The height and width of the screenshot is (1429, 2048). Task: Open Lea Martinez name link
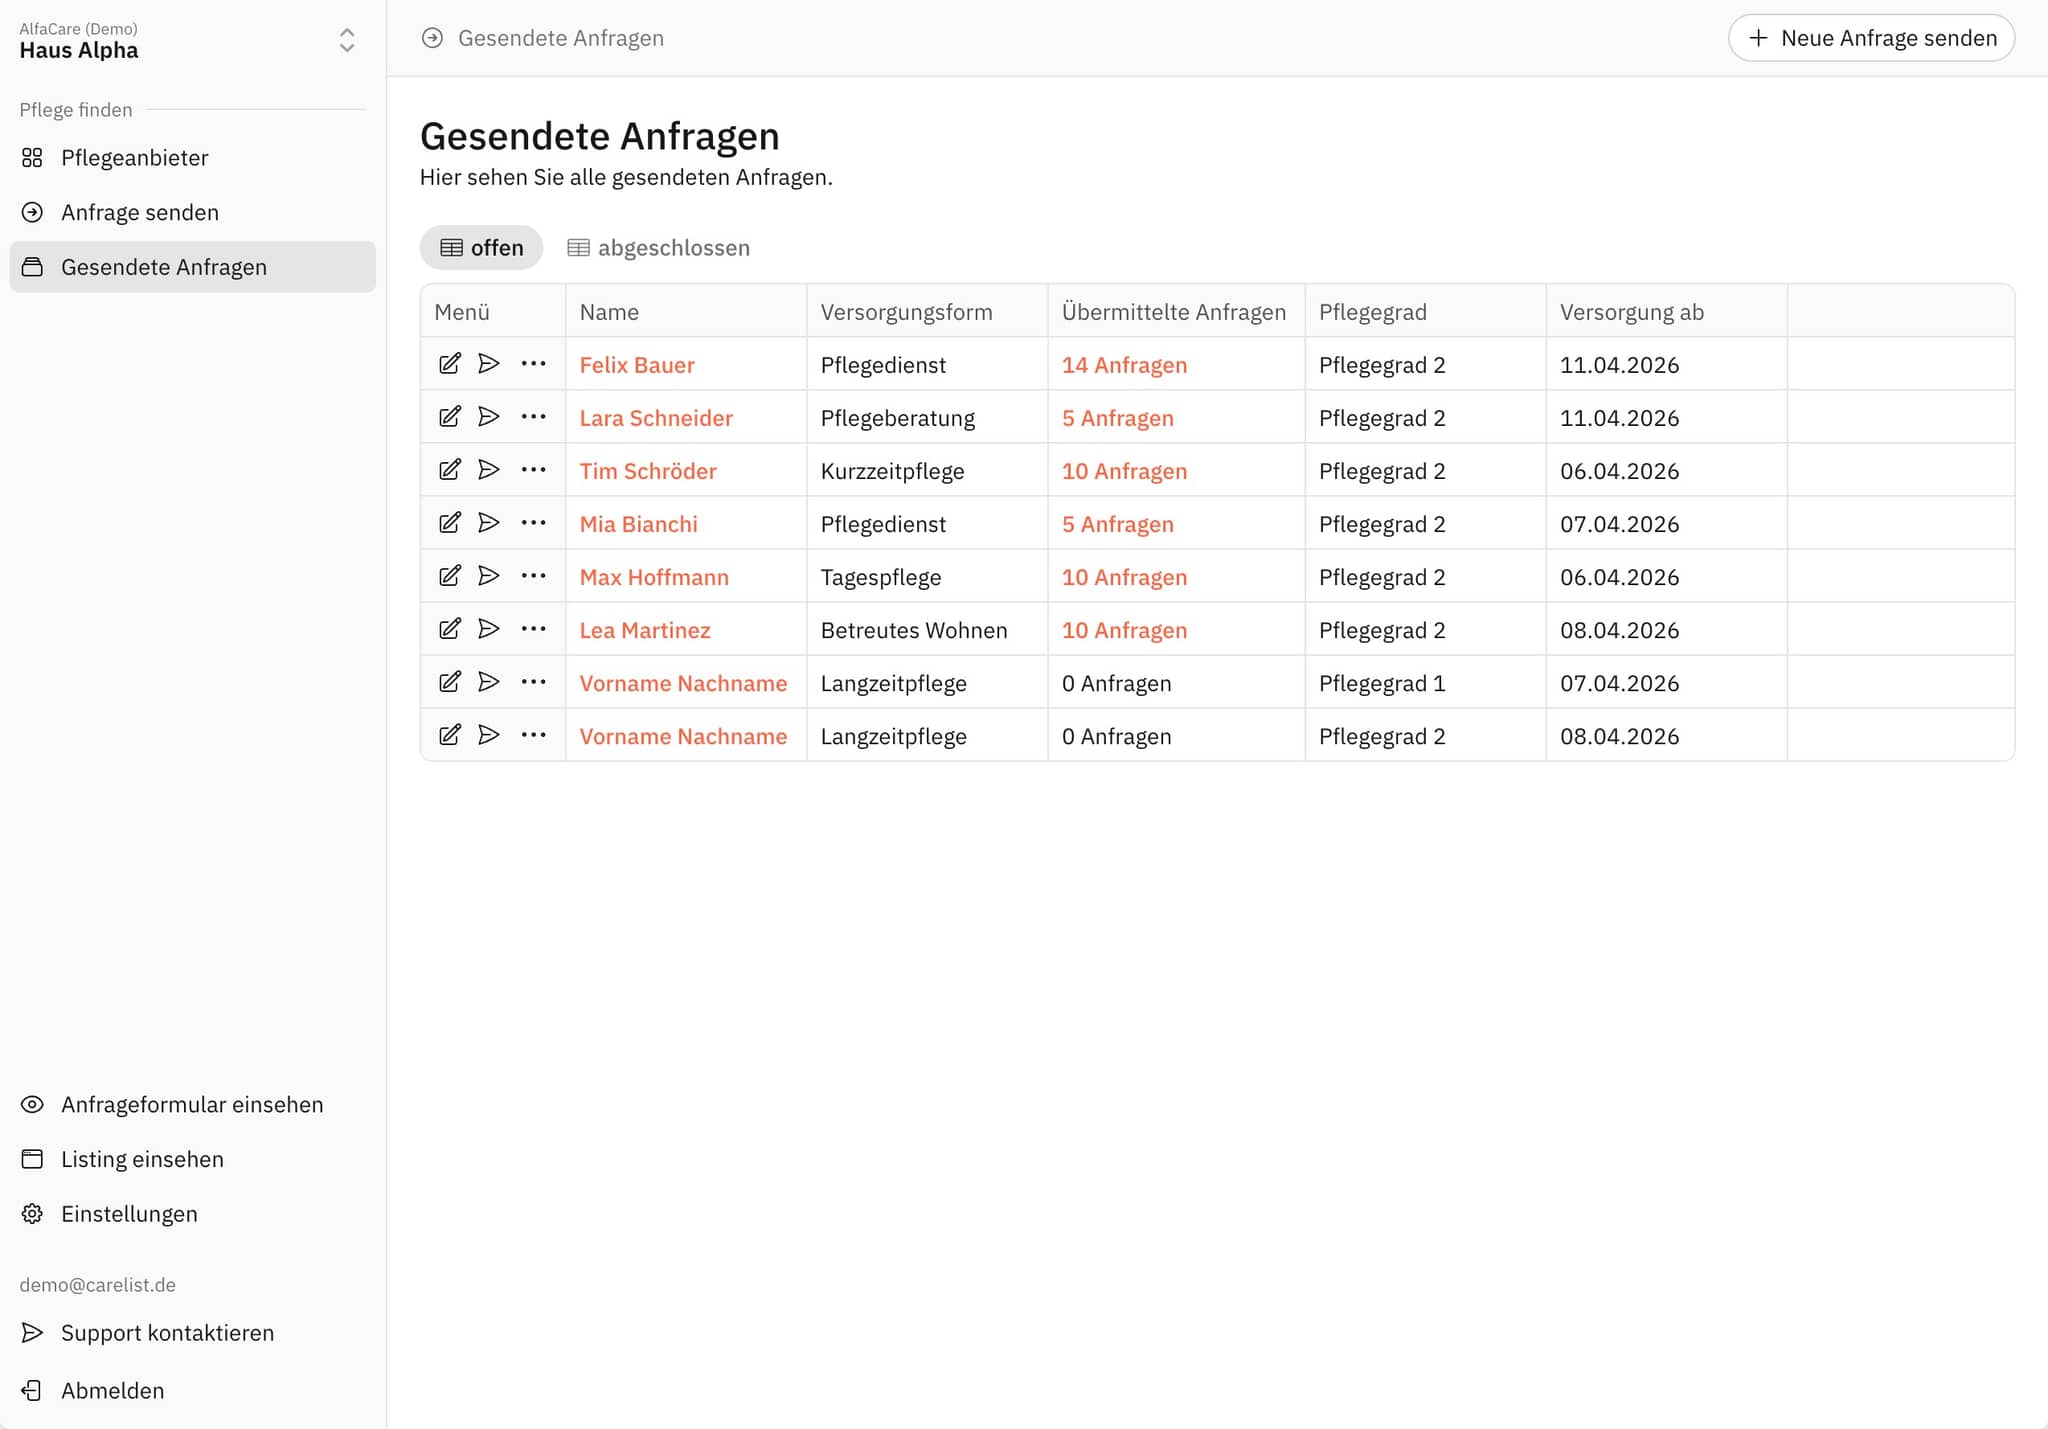click(645, 630)
